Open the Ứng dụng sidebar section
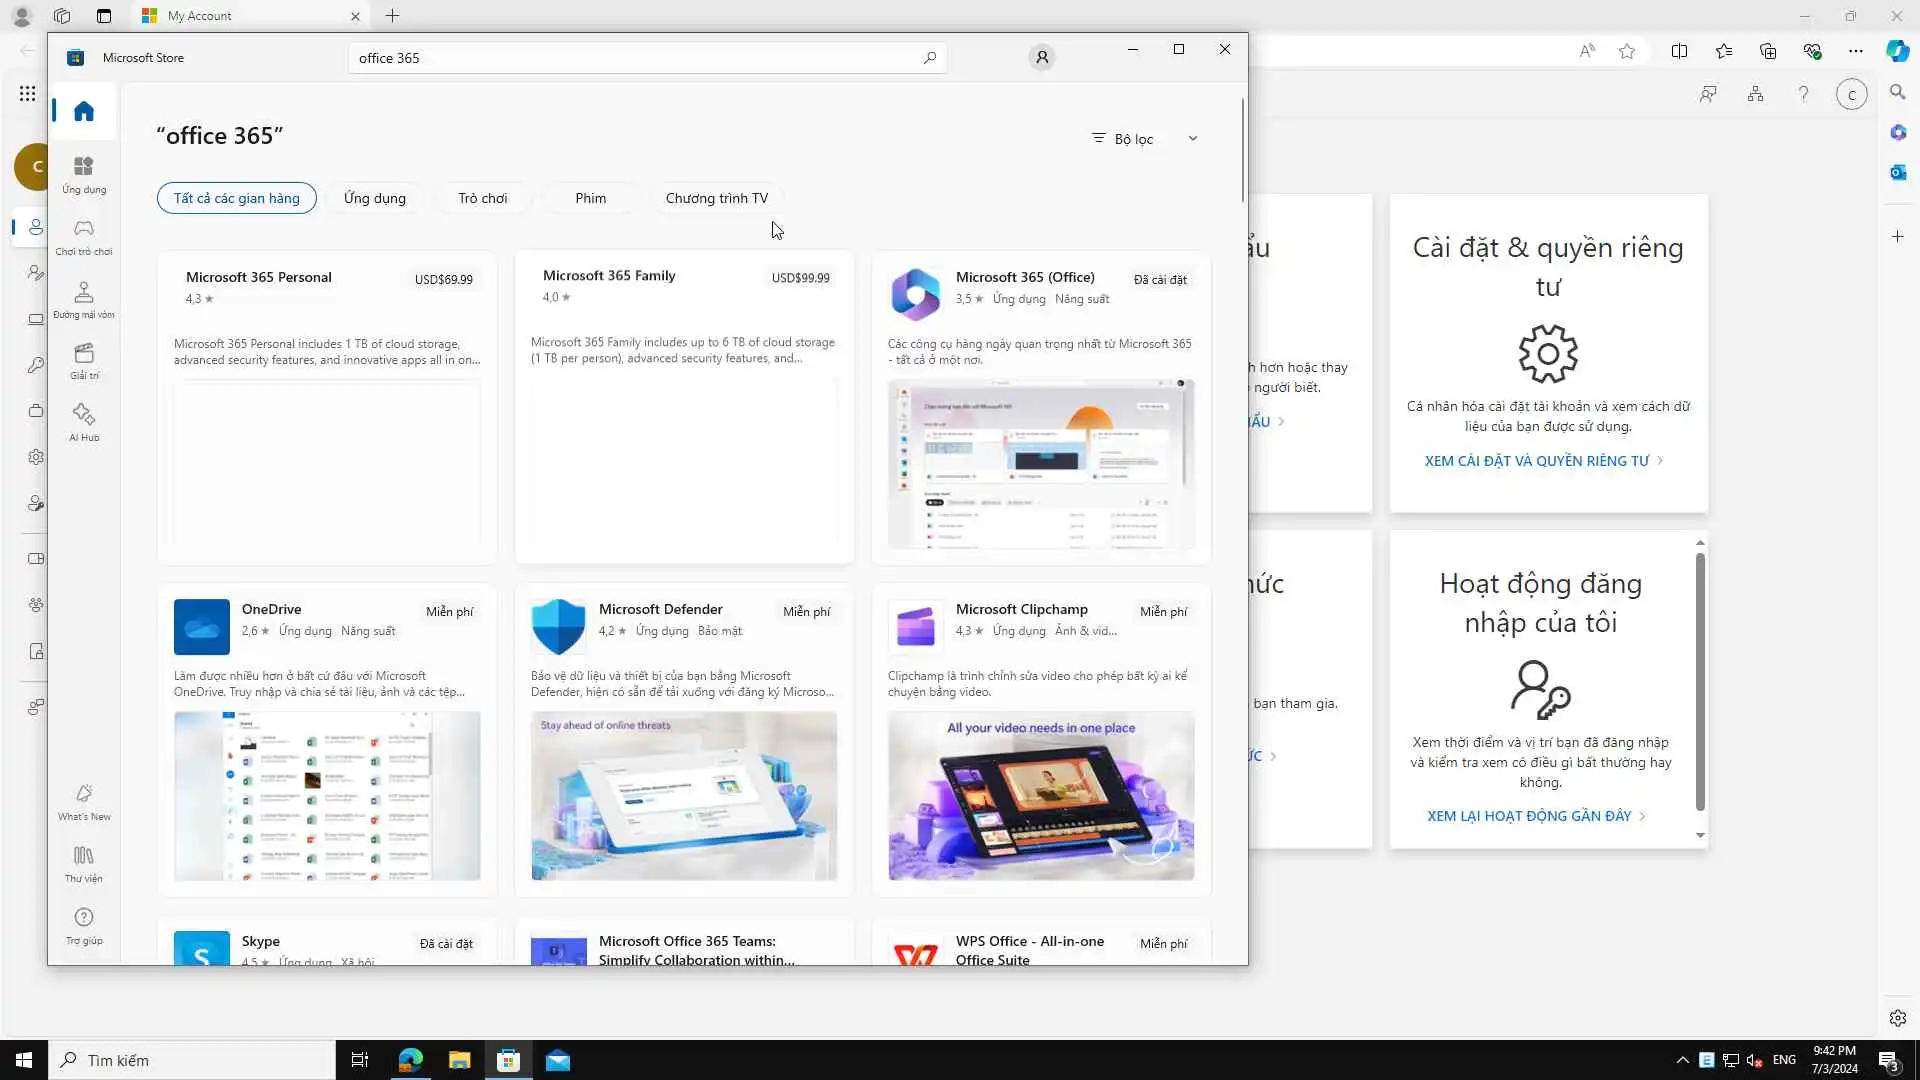Image resolution: width=1920 pixels, height=1080 pixels. [x=84, y=174]
